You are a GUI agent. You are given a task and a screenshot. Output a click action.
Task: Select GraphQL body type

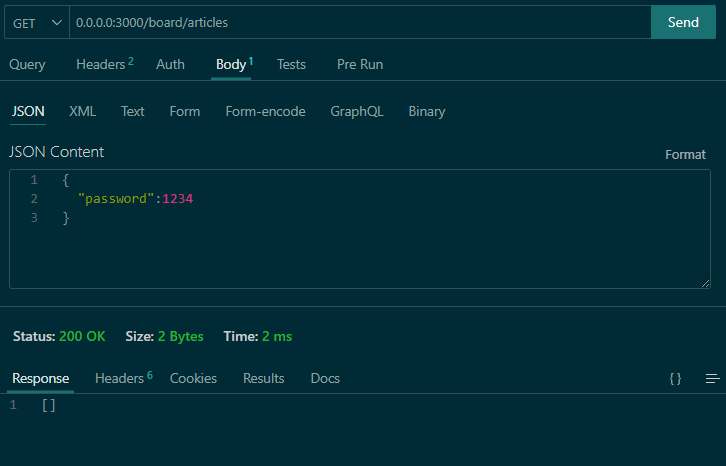357,112
